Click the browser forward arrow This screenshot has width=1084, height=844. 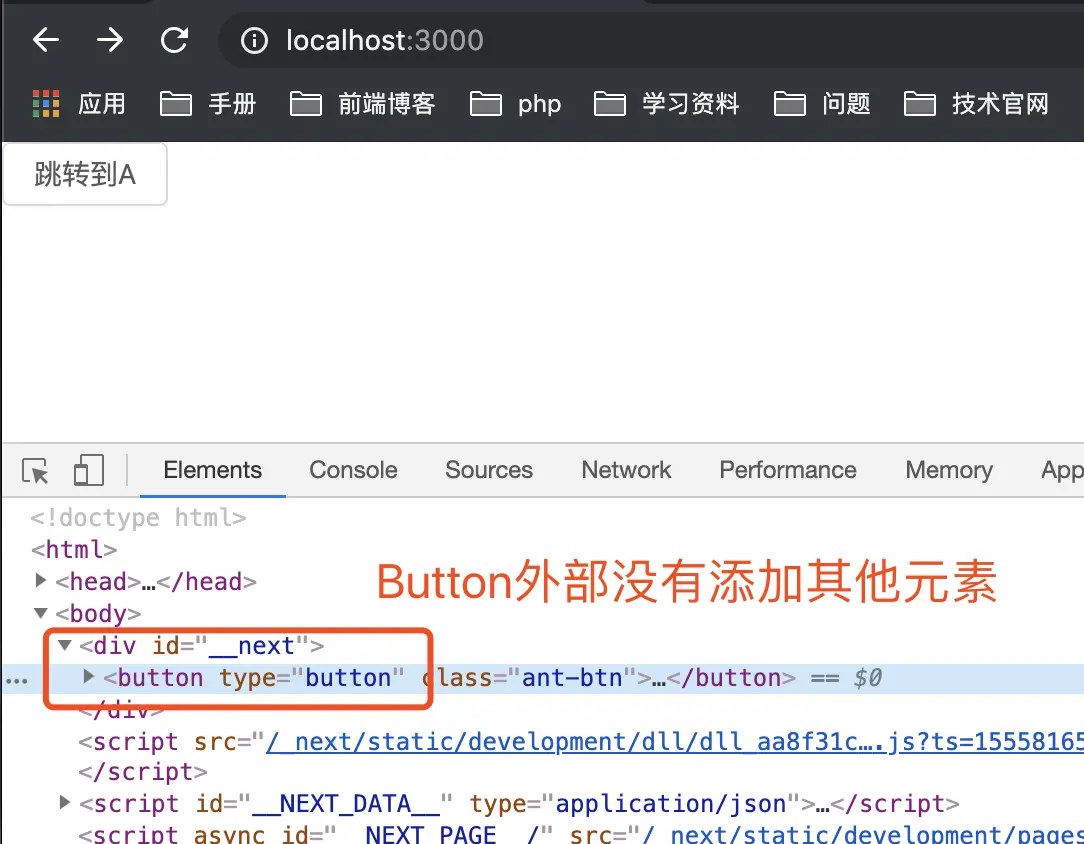[x=110, y=40]
